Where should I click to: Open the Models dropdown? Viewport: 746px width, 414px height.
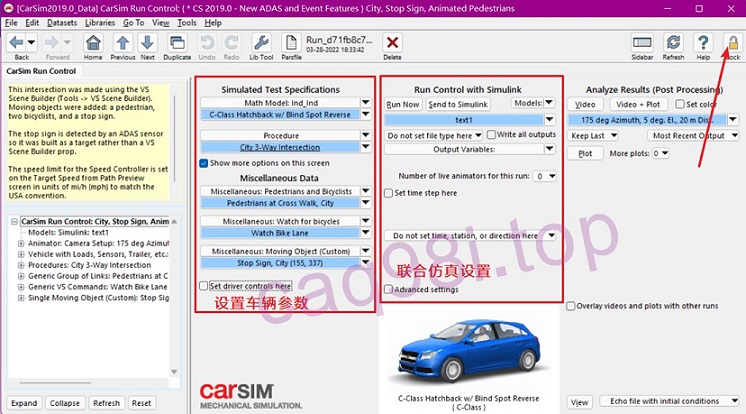[x=533, y=103]
